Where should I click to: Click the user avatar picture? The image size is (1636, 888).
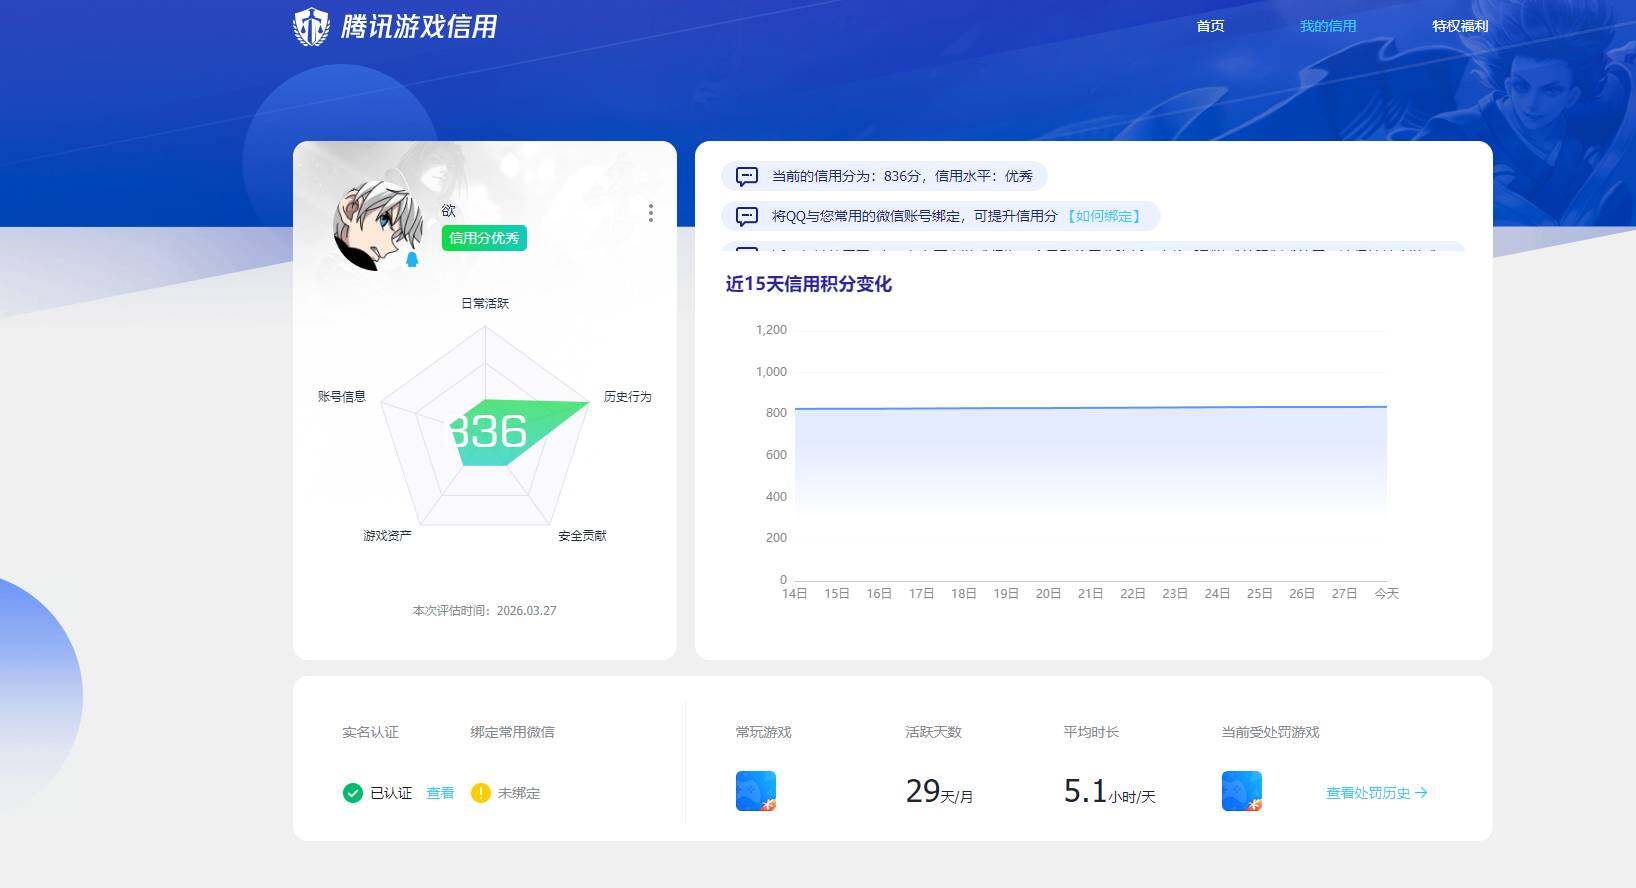(377, 226)
